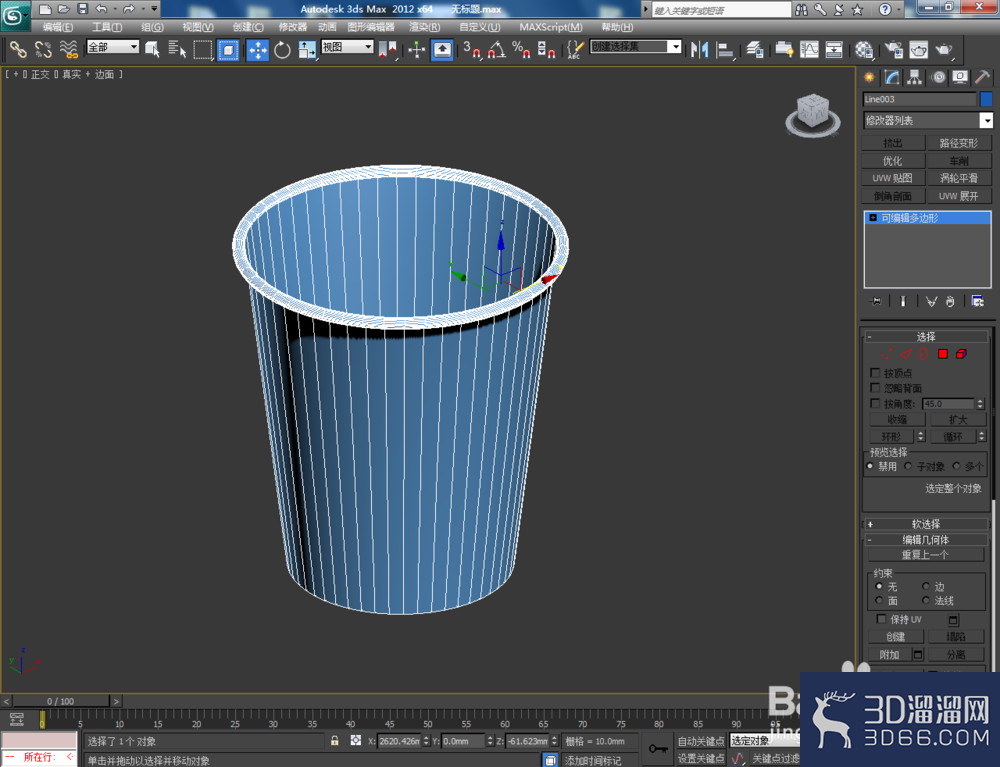Enable the 忽略背面 checkbox
The height and width of the screenshot is (767, 1000).
pyautogui.click(x=875, y=388)
